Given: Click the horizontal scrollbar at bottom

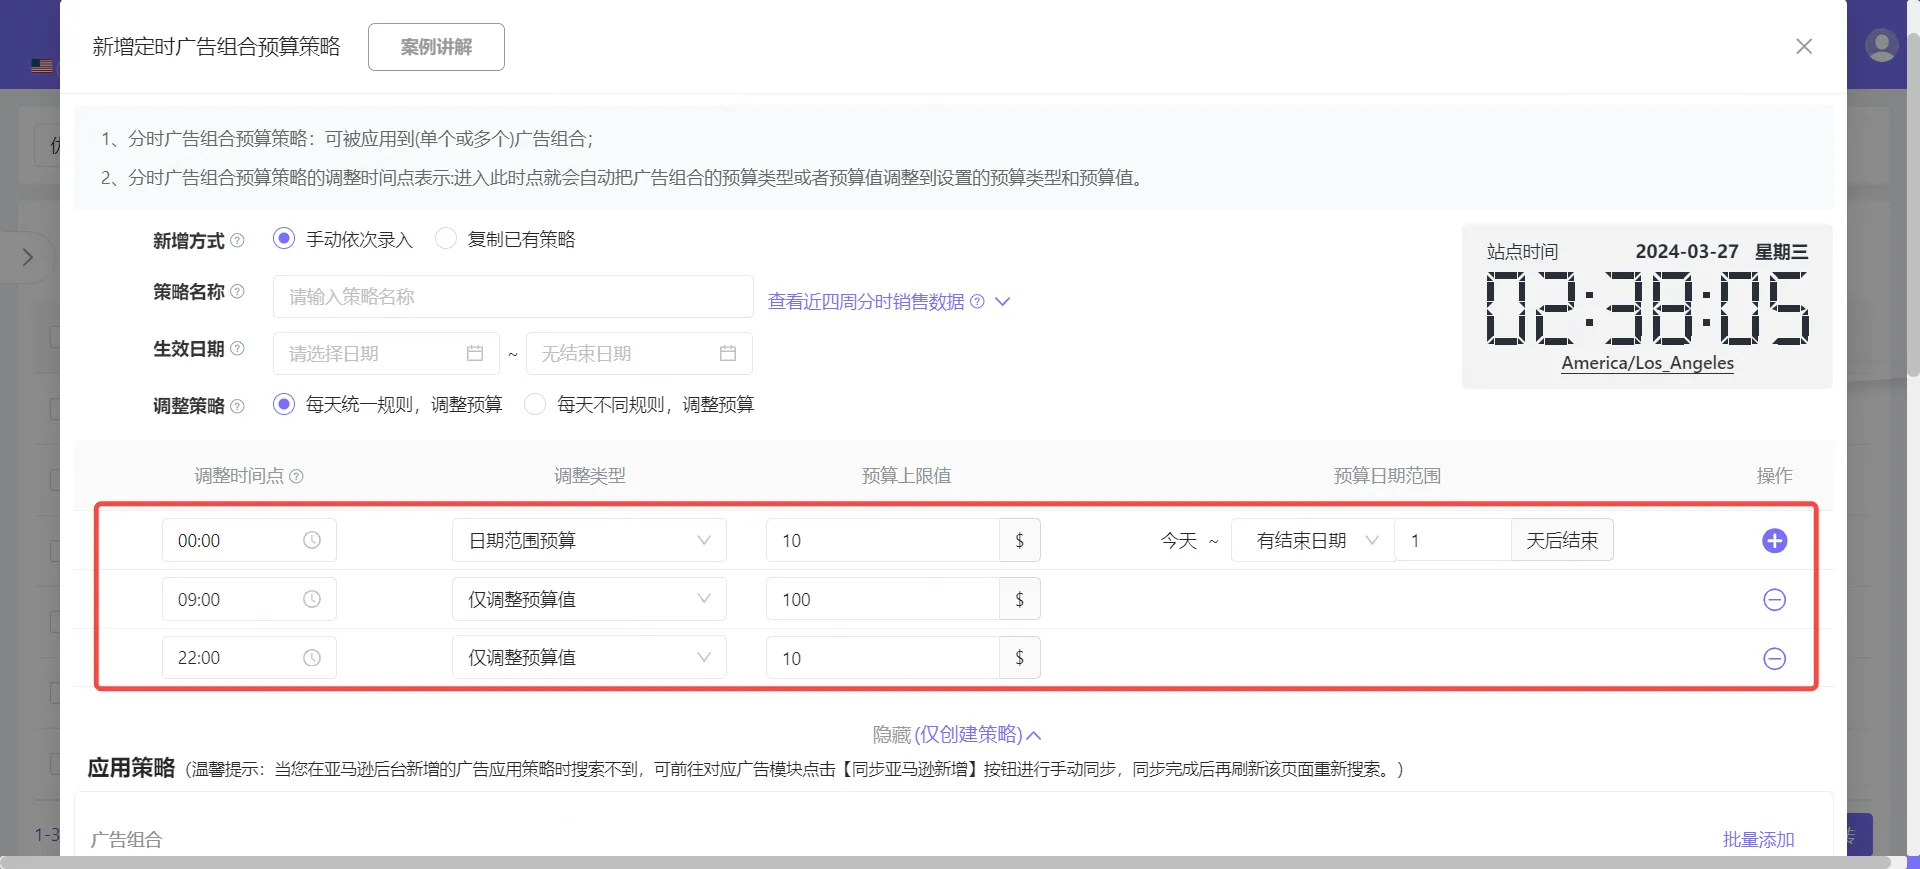Looking at the screenshot, I should (945, 862).
